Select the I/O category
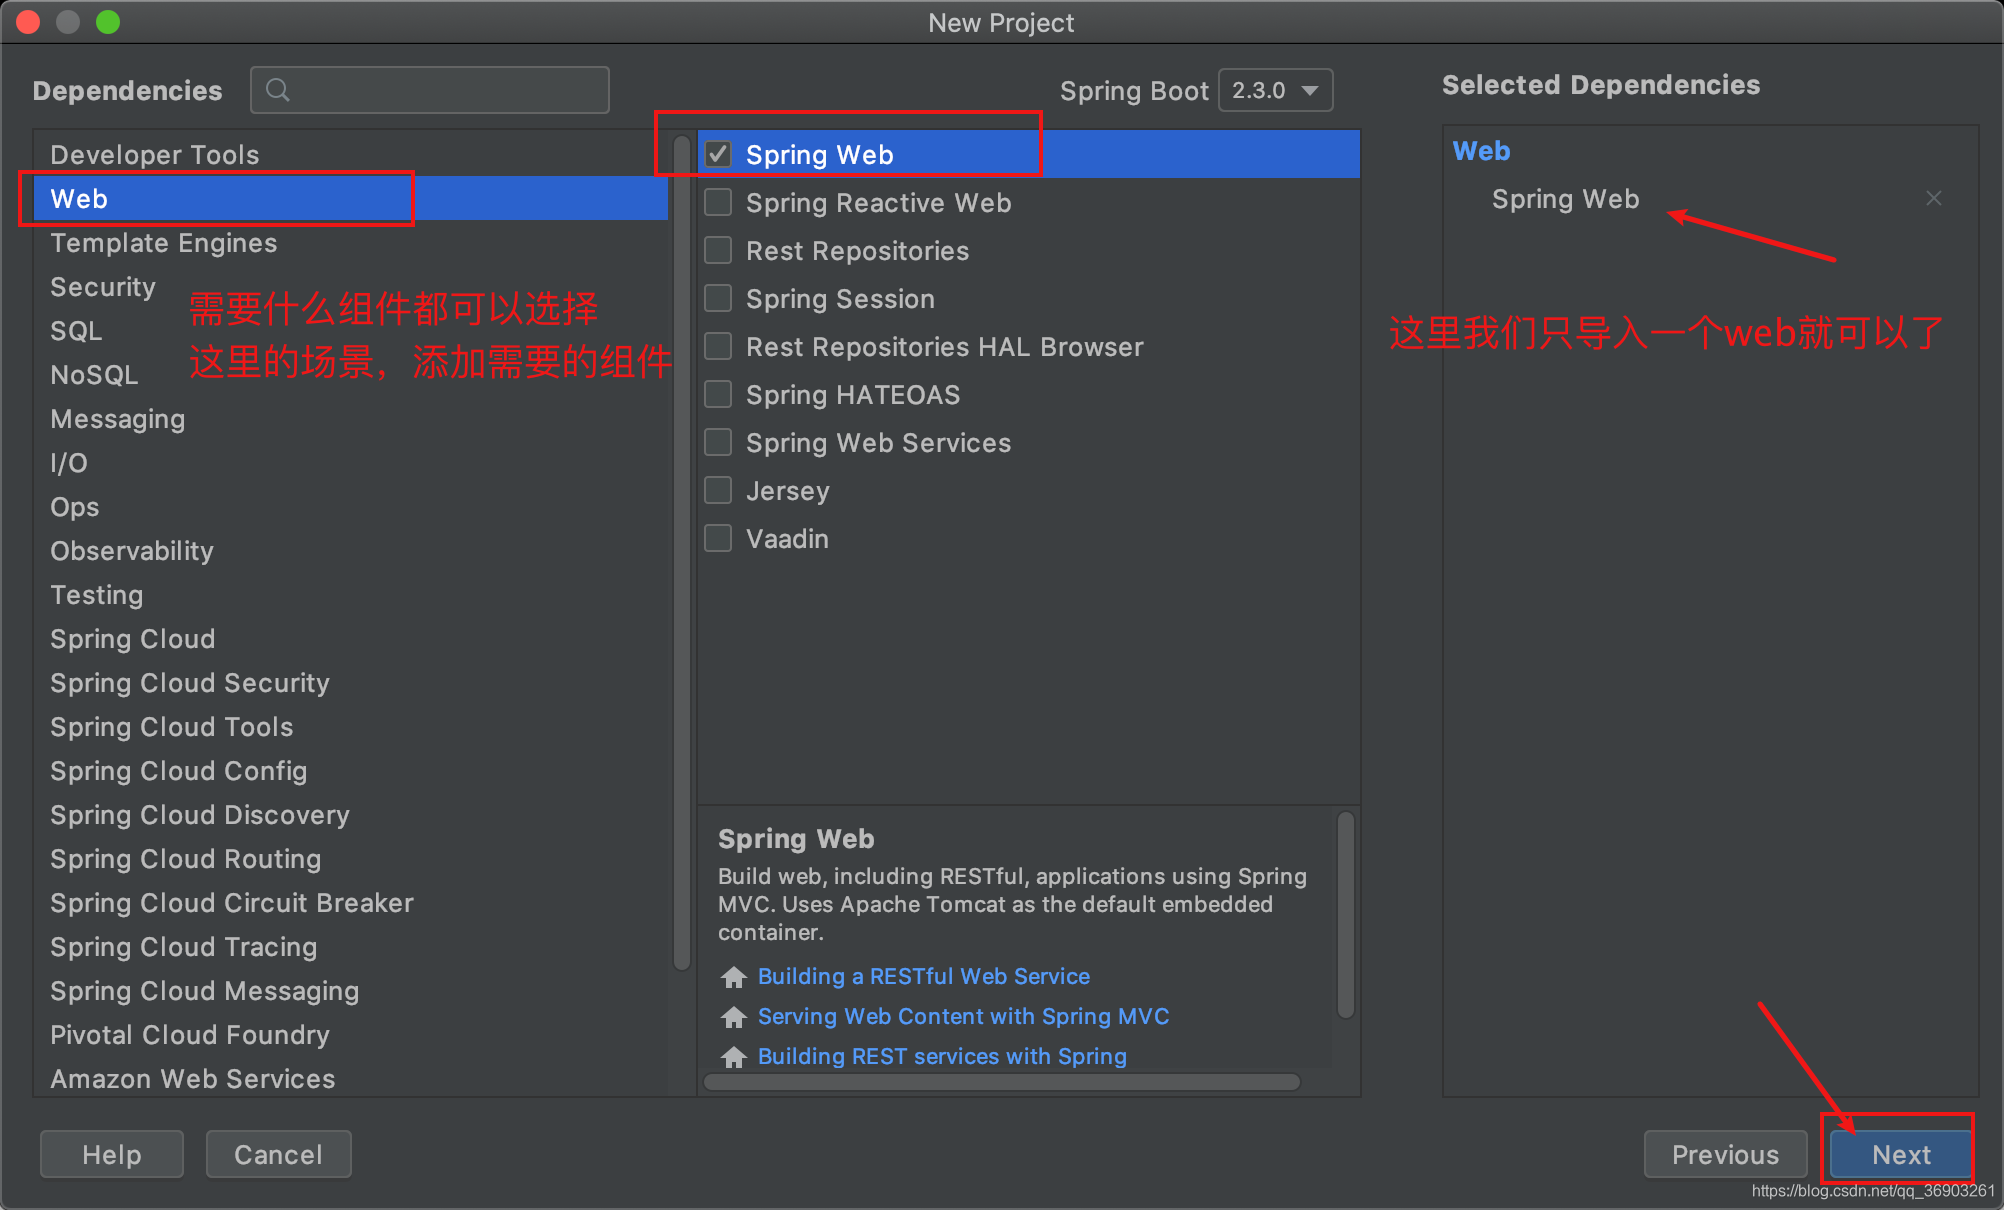The height and width of the screenshot is (1210, 2004). pyautogui.click(x=351, y=462)
